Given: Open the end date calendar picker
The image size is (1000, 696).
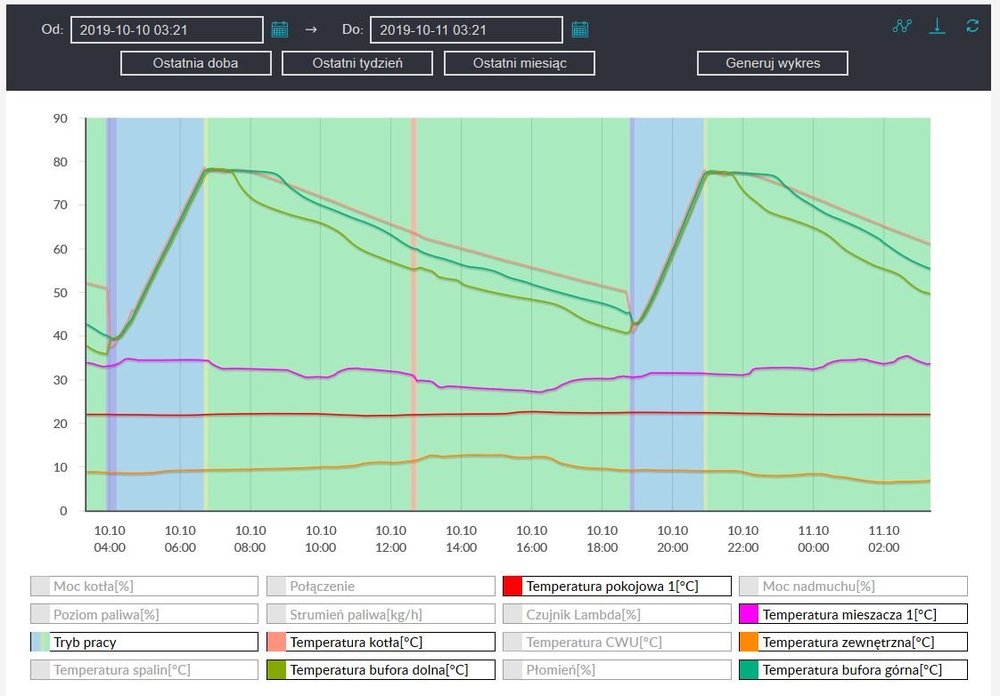Looking at the screenshot, I should tap(580, 30).
